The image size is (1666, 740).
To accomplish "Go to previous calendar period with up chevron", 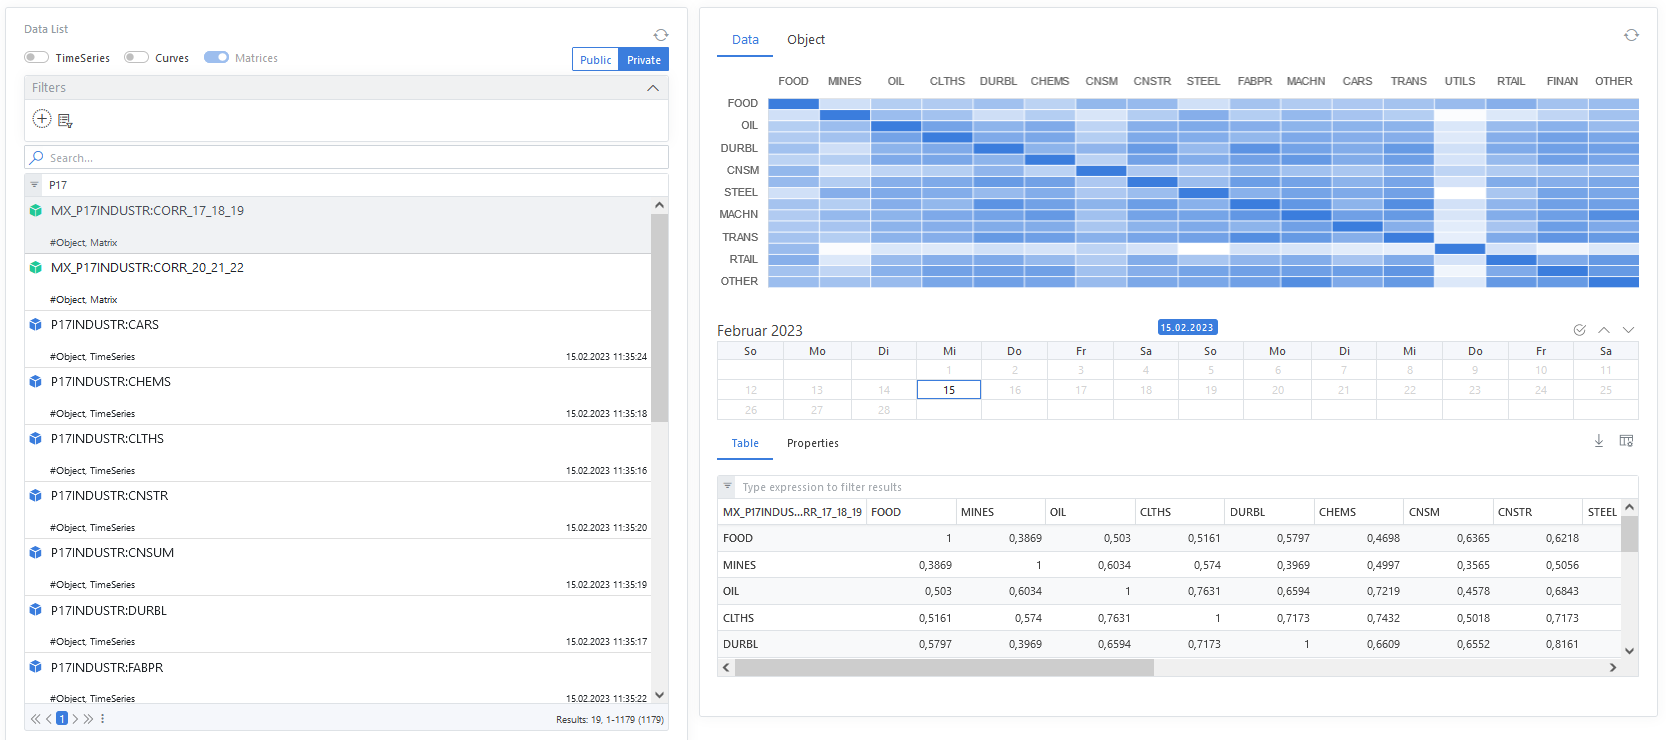I will [1603, 330].
